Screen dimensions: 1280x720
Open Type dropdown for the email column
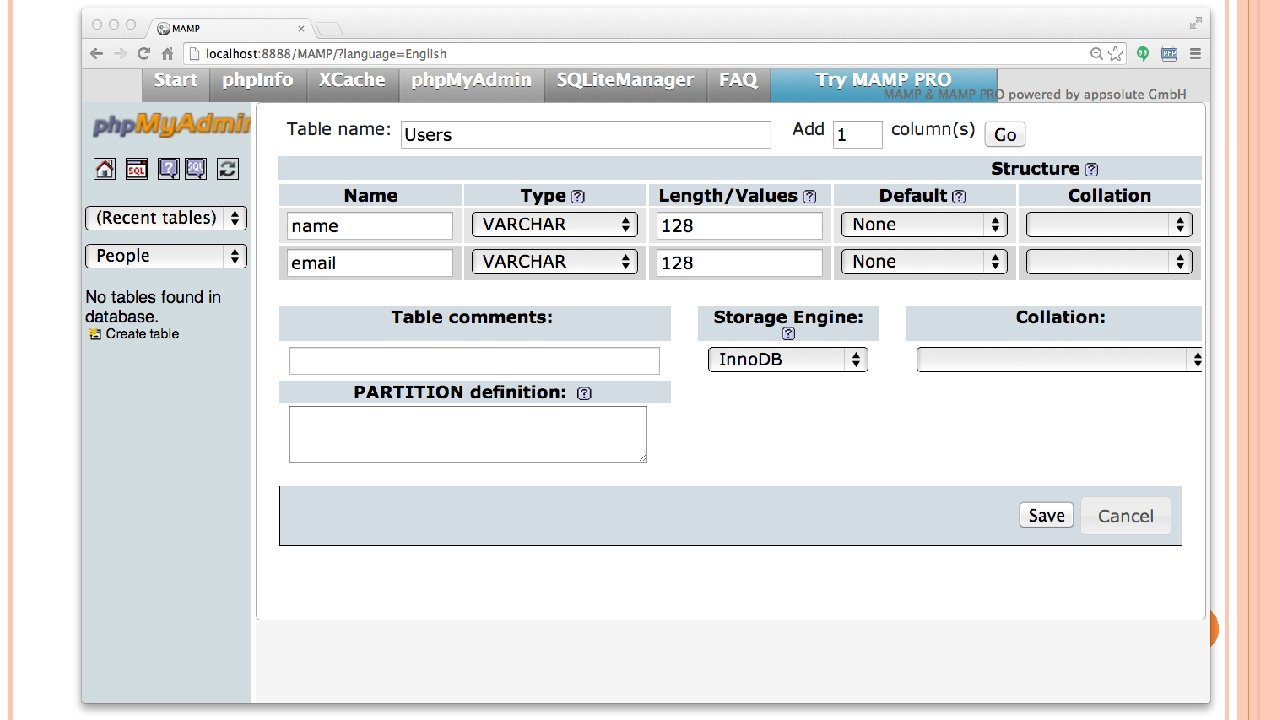click(x=554, y=262)
